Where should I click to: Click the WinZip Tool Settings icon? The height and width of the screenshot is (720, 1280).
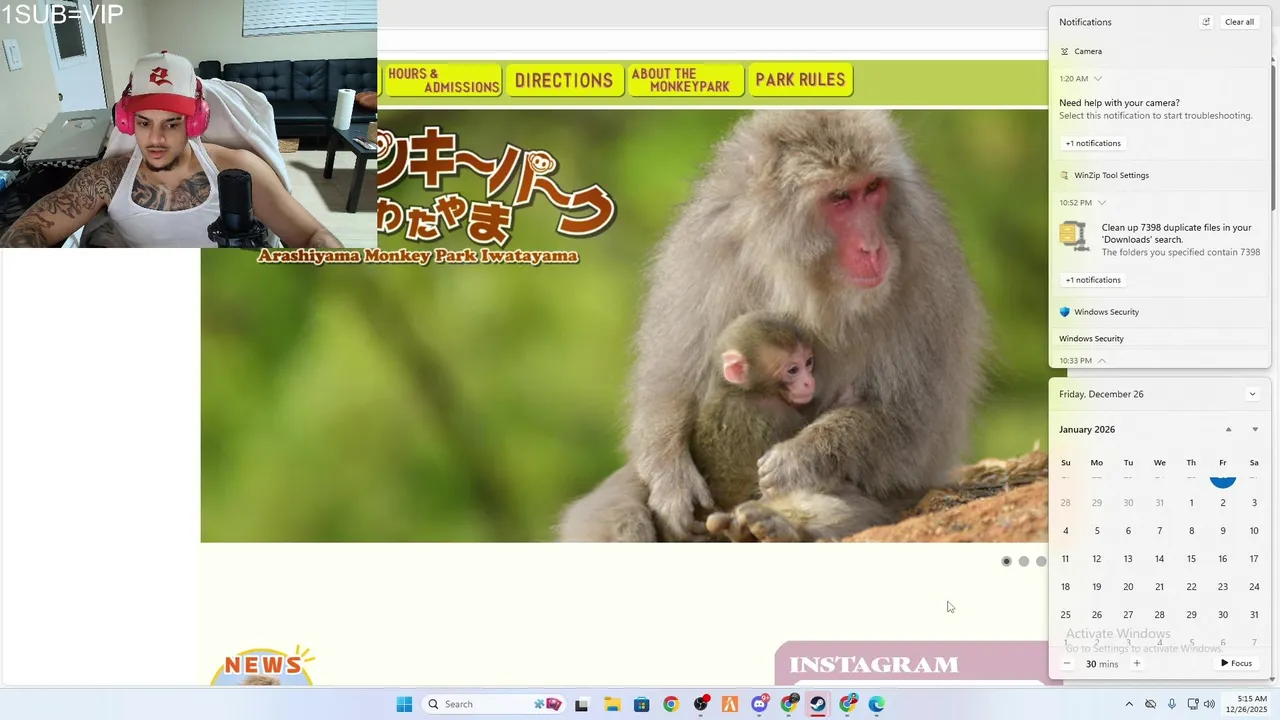point(1064,175)
